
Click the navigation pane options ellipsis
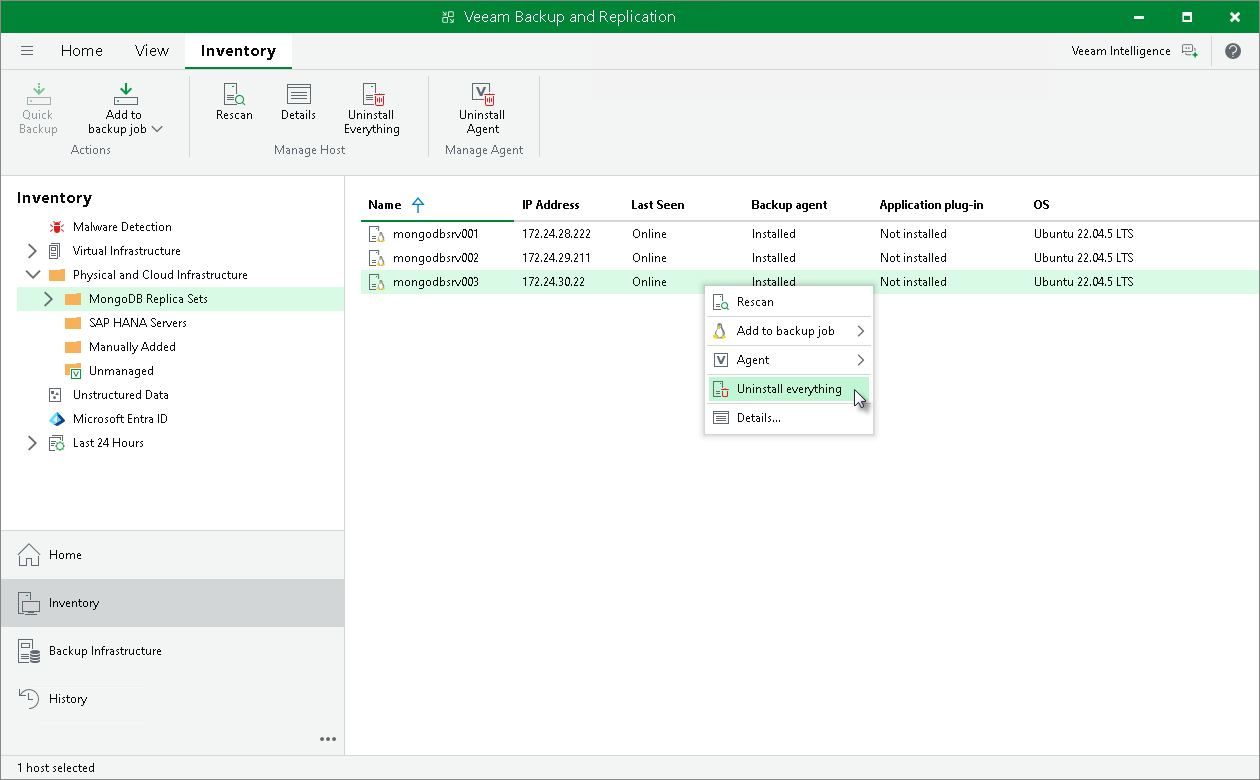pos(328,739)
